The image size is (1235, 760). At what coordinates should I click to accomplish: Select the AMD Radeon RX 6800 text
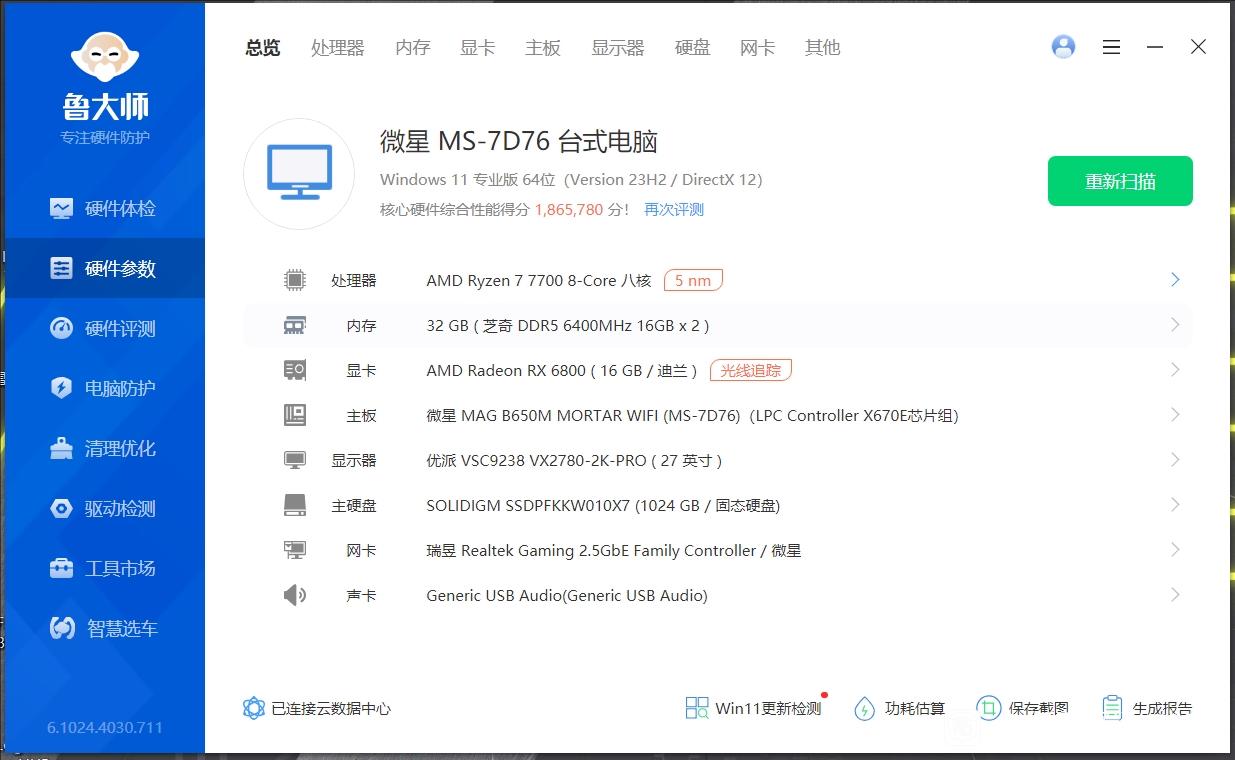(x=562, y=371)
